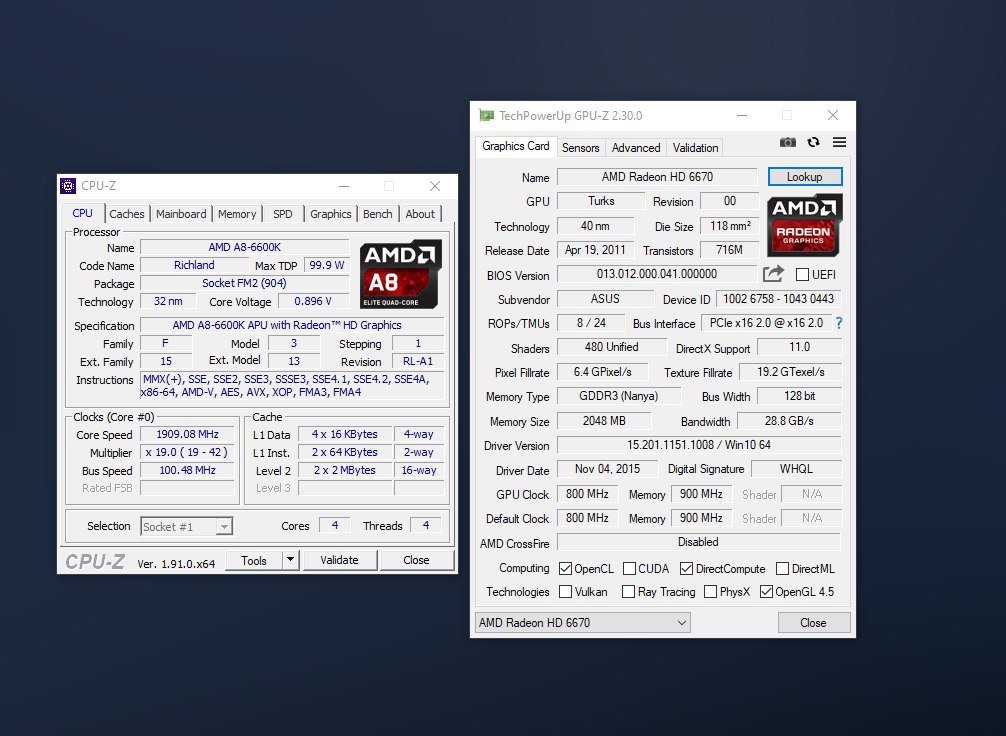
Task: Take a GPU-Z screenshot with camera icon
Action: coord(787,142)
